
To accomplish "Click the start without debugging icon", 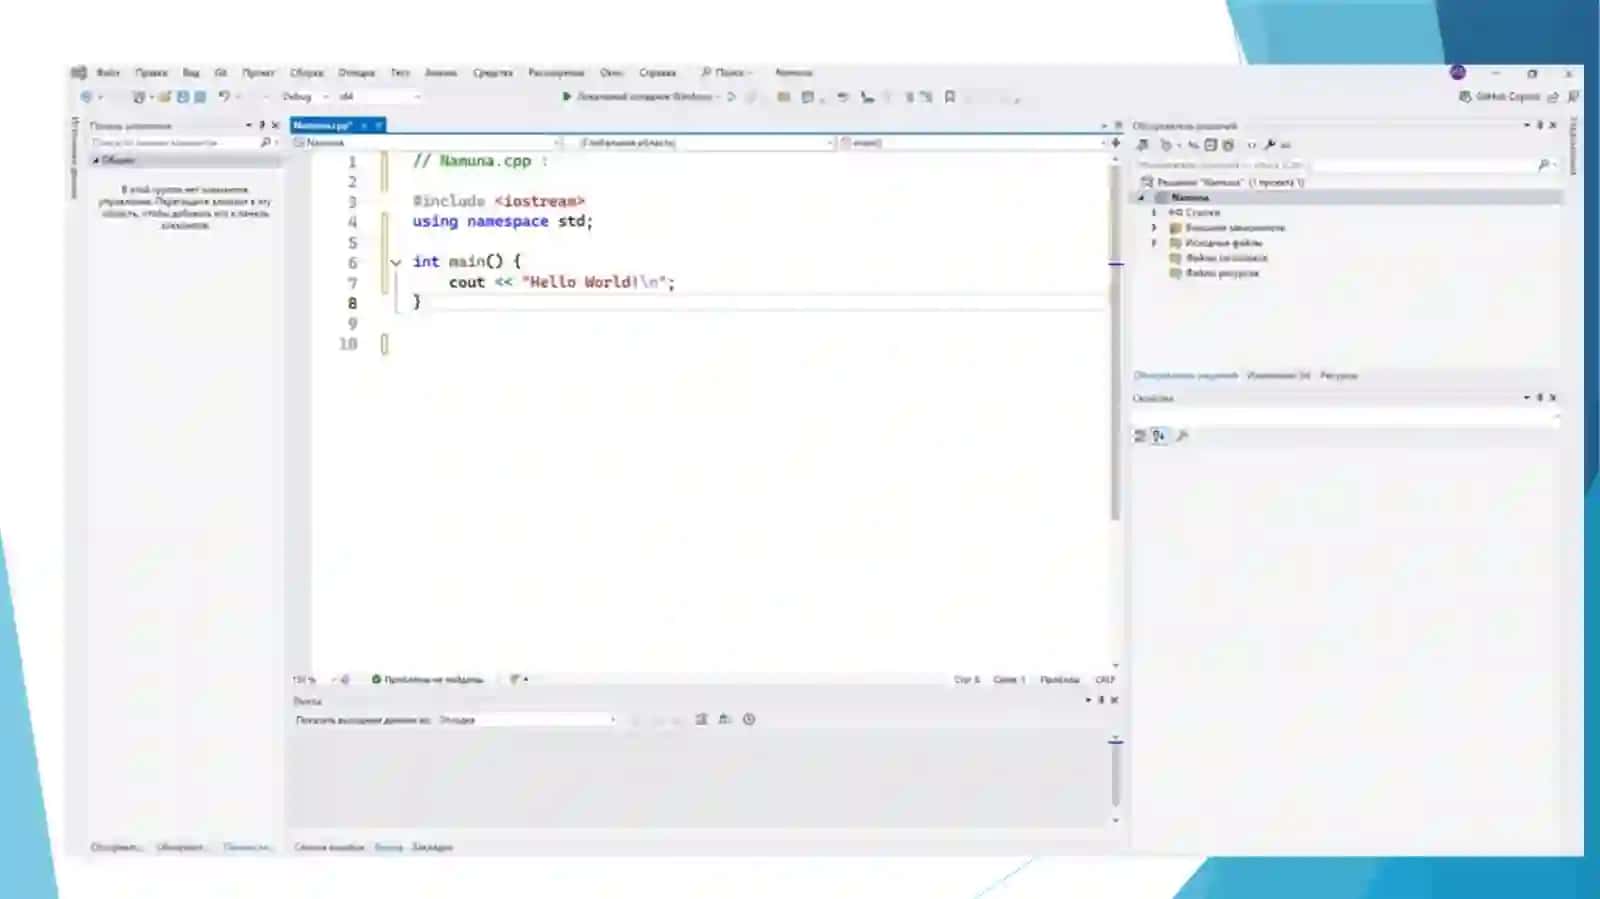I will click(x=731, y=97).
